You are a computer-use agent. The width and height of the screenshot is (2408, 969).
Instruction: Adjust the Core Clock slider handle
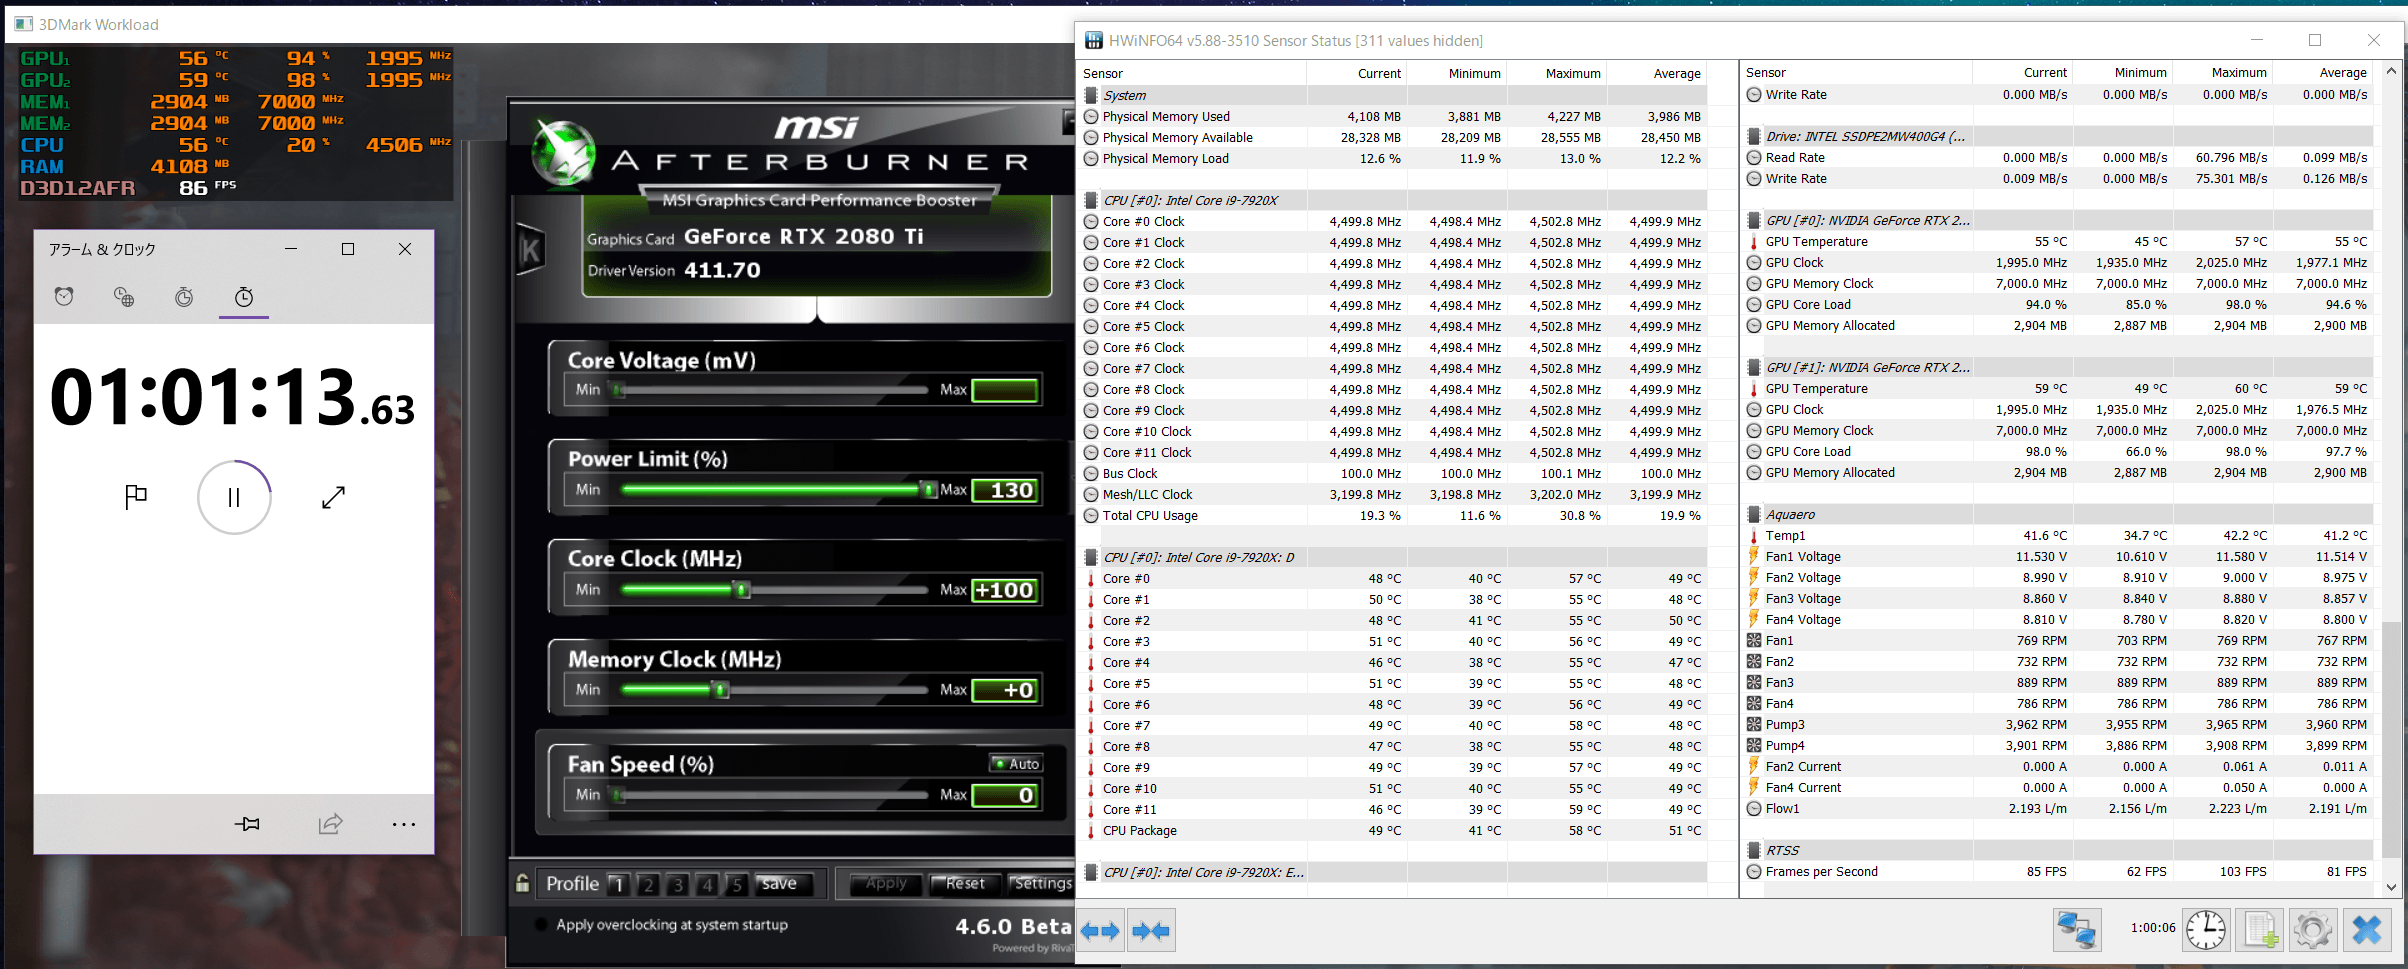point(742,590)
